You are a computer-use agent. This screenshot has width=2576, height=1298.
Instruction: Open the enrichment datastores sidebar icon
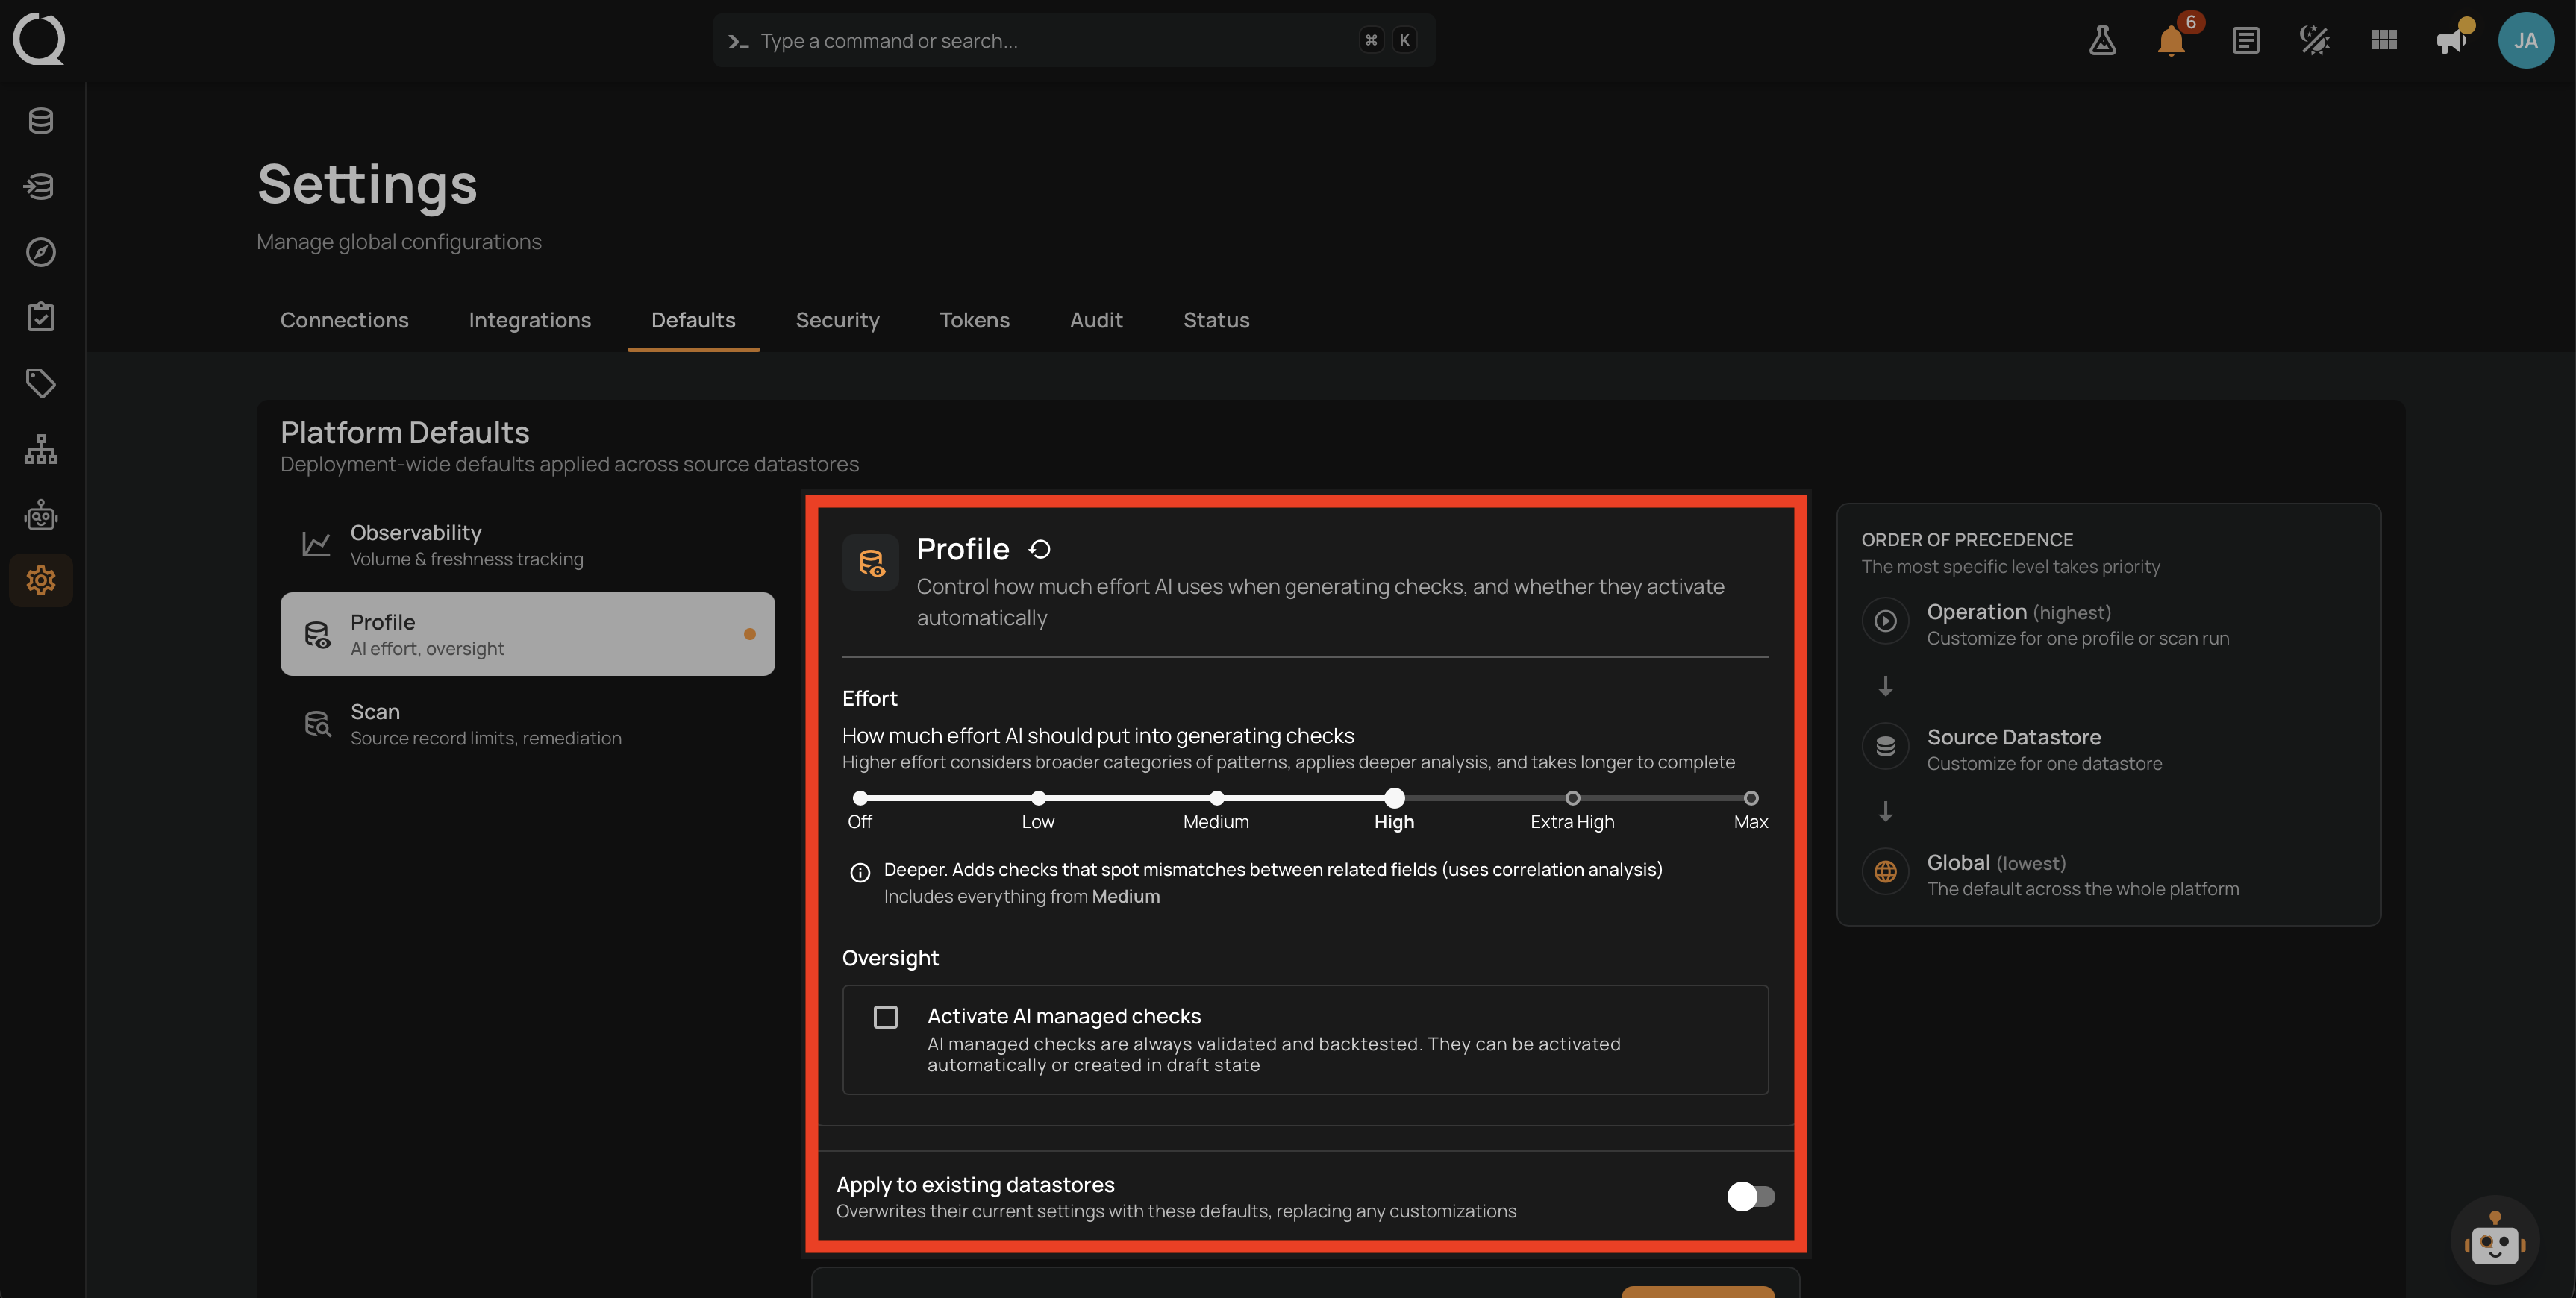coord(41,186)
